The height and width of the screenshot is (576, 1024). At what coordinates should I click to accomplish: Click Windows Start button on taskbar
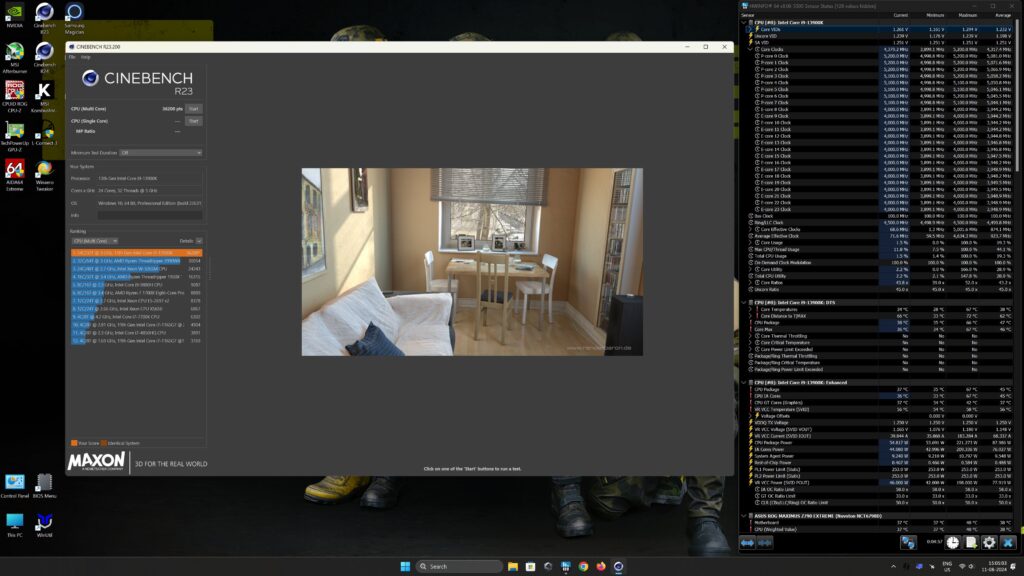pos(405,566)
